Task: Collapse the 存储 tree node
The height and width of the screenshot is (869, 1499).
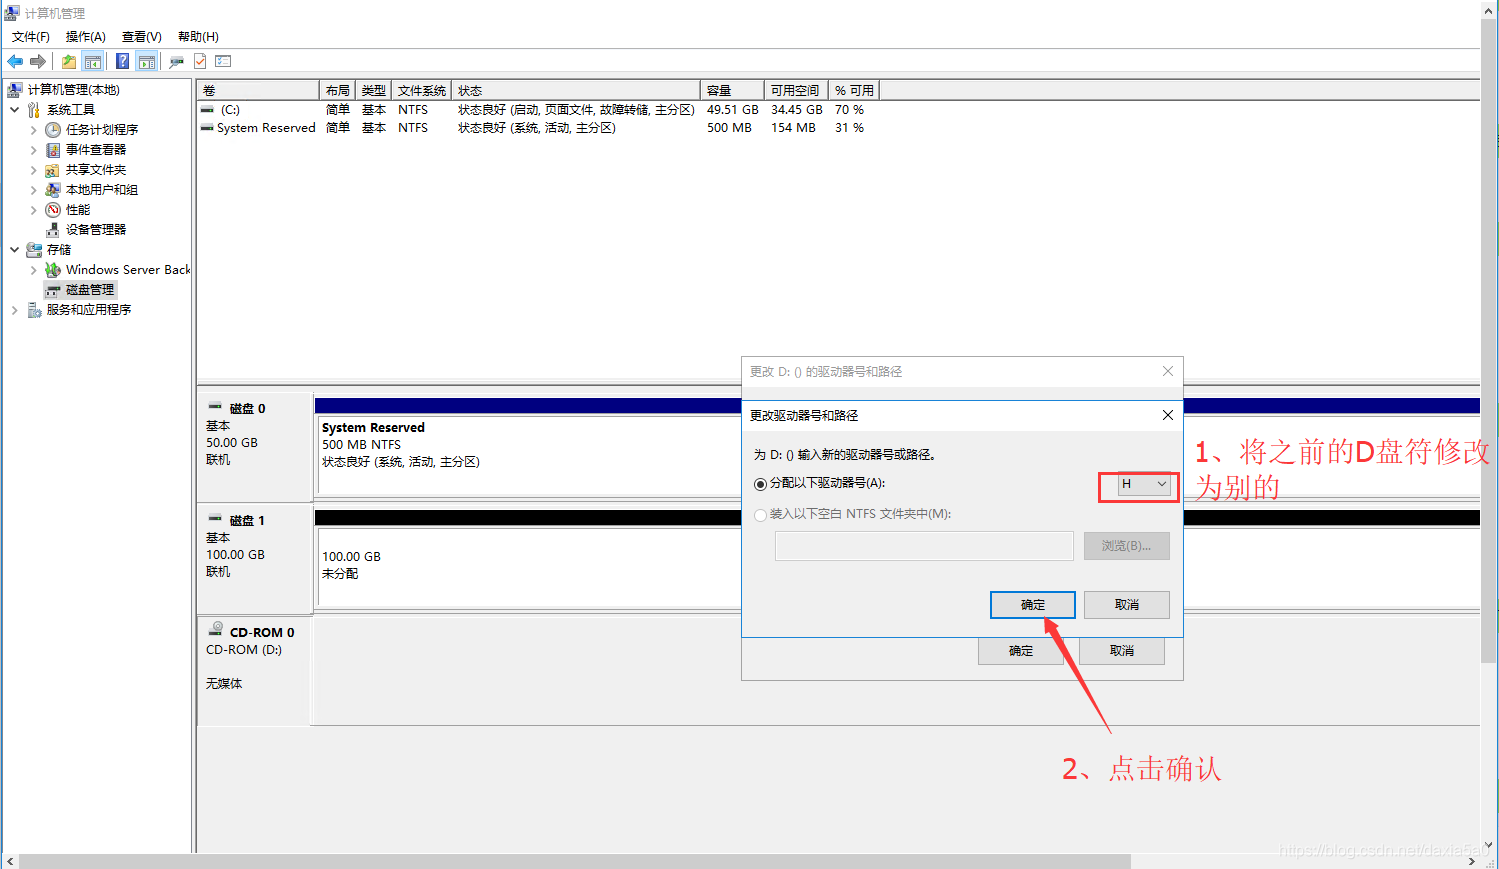Action: pyautogui.click(x=14, y=249)
